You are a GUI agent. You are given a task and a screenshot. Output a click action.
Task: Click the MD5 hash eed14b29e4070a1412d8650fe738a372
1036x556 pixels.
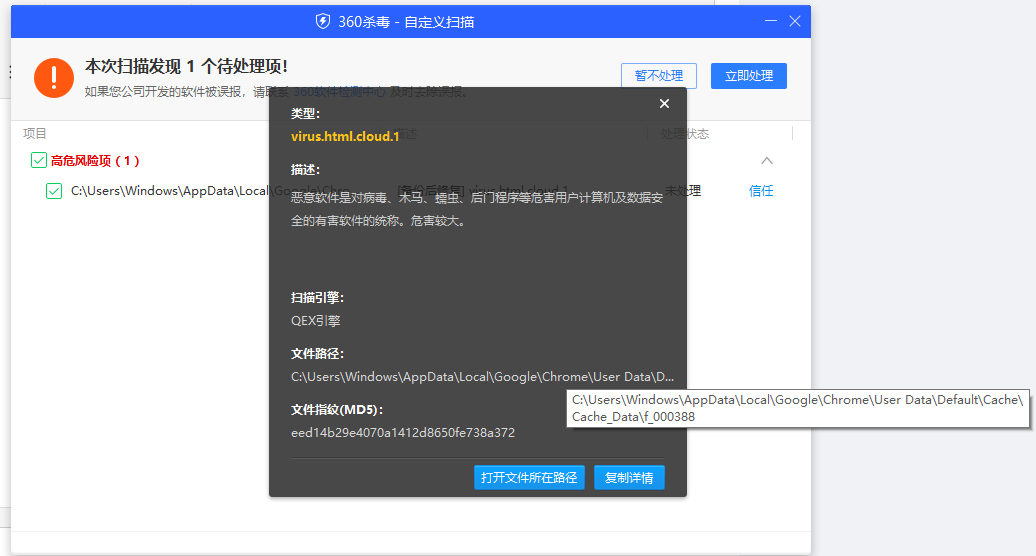403,433
